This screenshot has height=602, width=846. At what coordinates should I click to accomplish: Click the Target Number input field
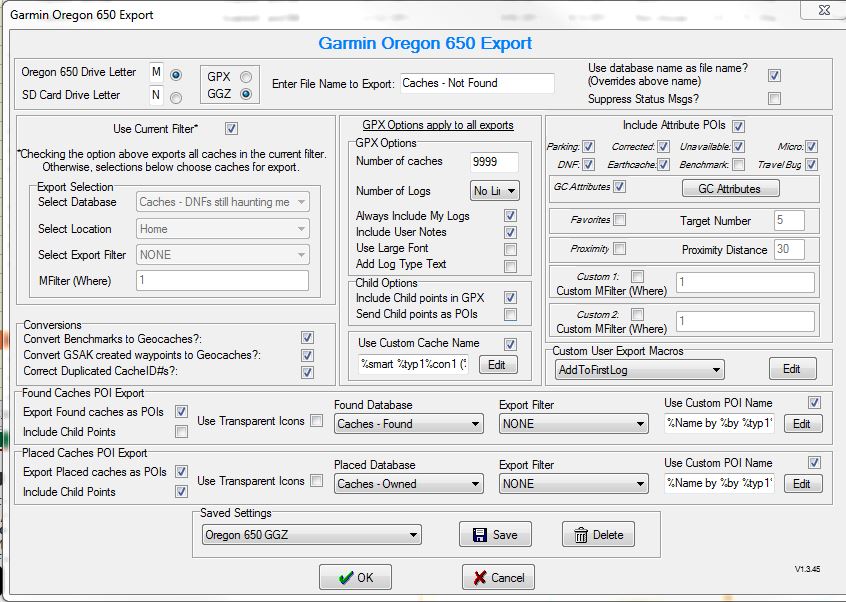tap(789, 220)
